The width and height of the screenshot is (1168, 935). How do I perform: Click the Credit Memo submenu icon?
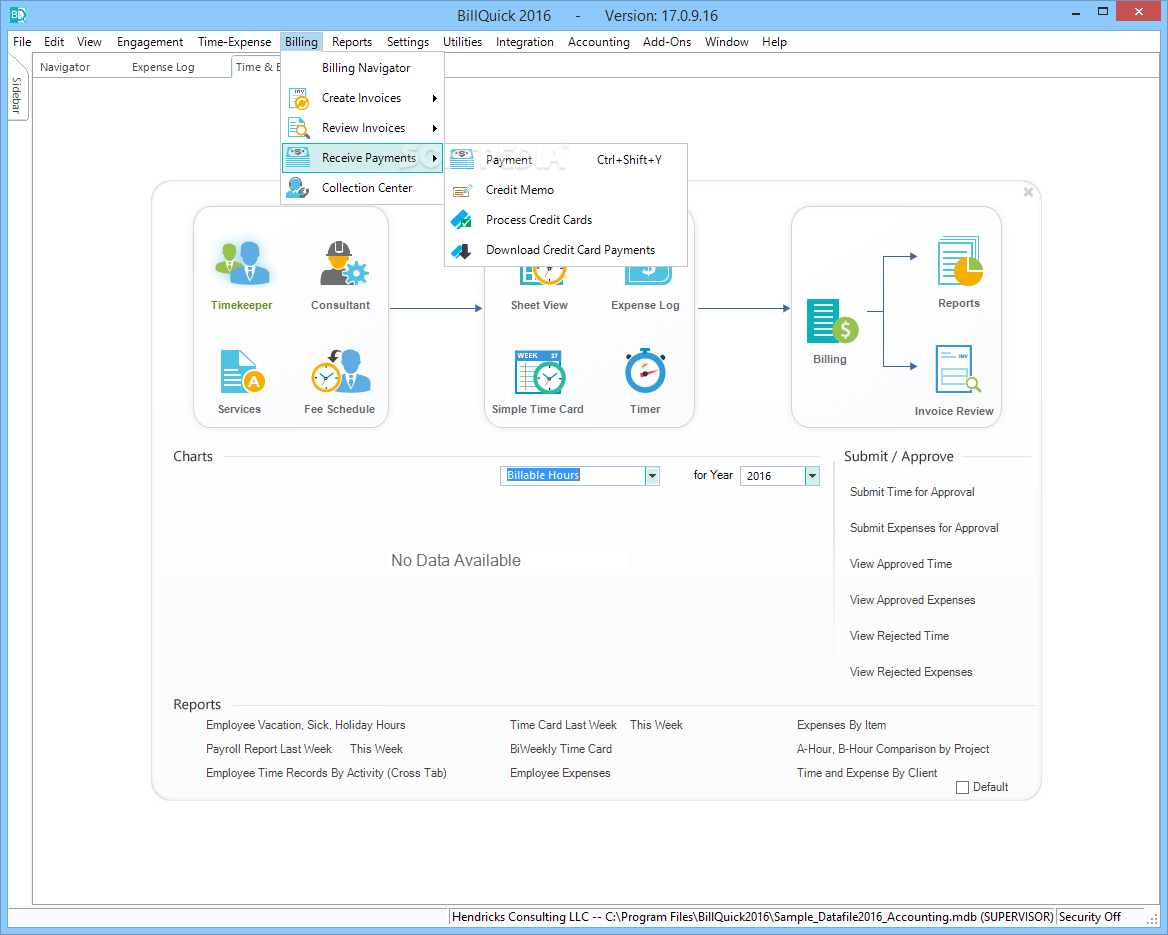[x=462, y=190]
